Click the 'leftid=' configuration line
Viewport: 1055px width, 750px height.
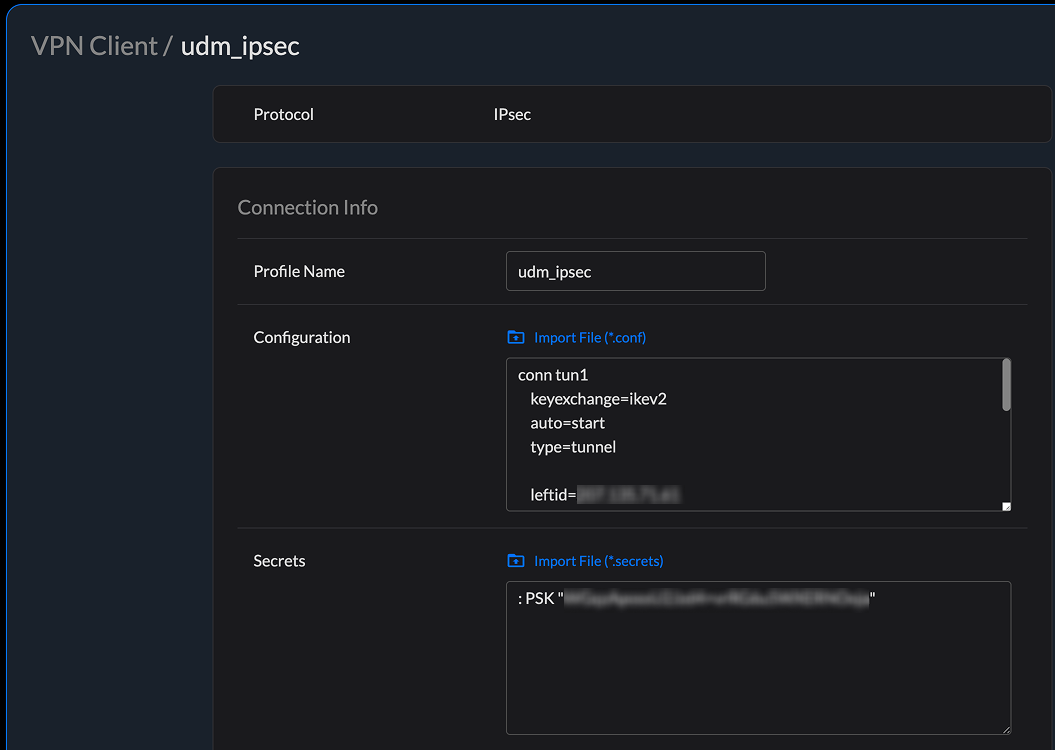(x=605, y=495)
